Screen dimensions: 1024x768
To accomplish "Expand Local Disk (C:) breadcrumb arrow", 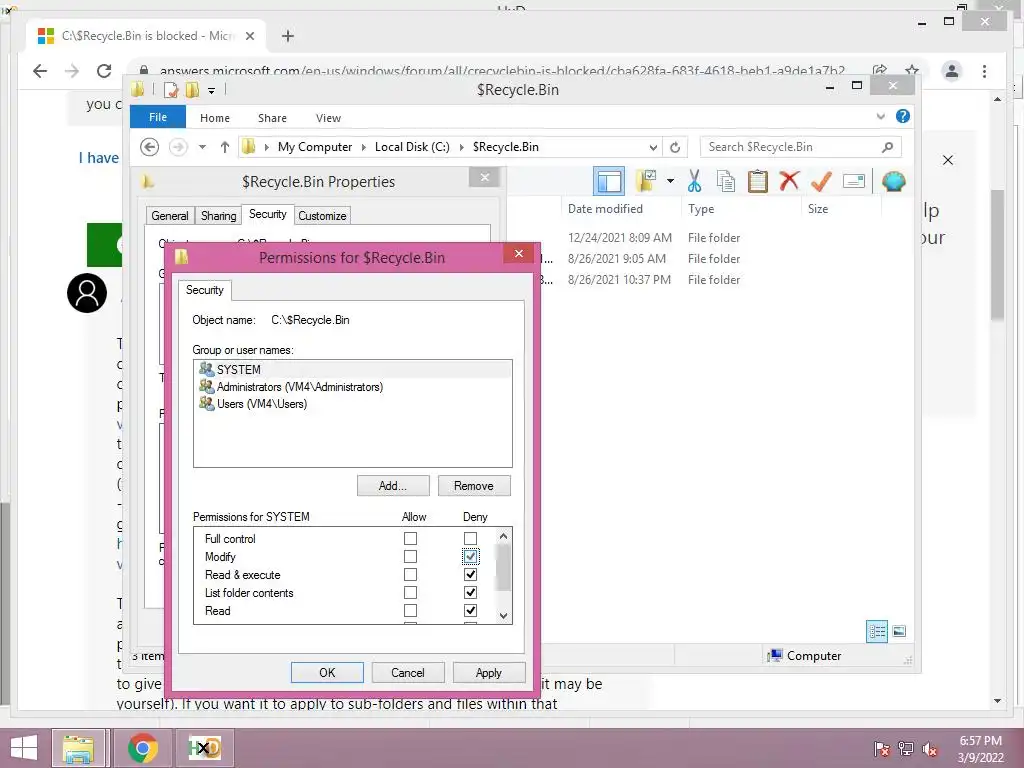I will pyautogui.click(x=461, y=147).
